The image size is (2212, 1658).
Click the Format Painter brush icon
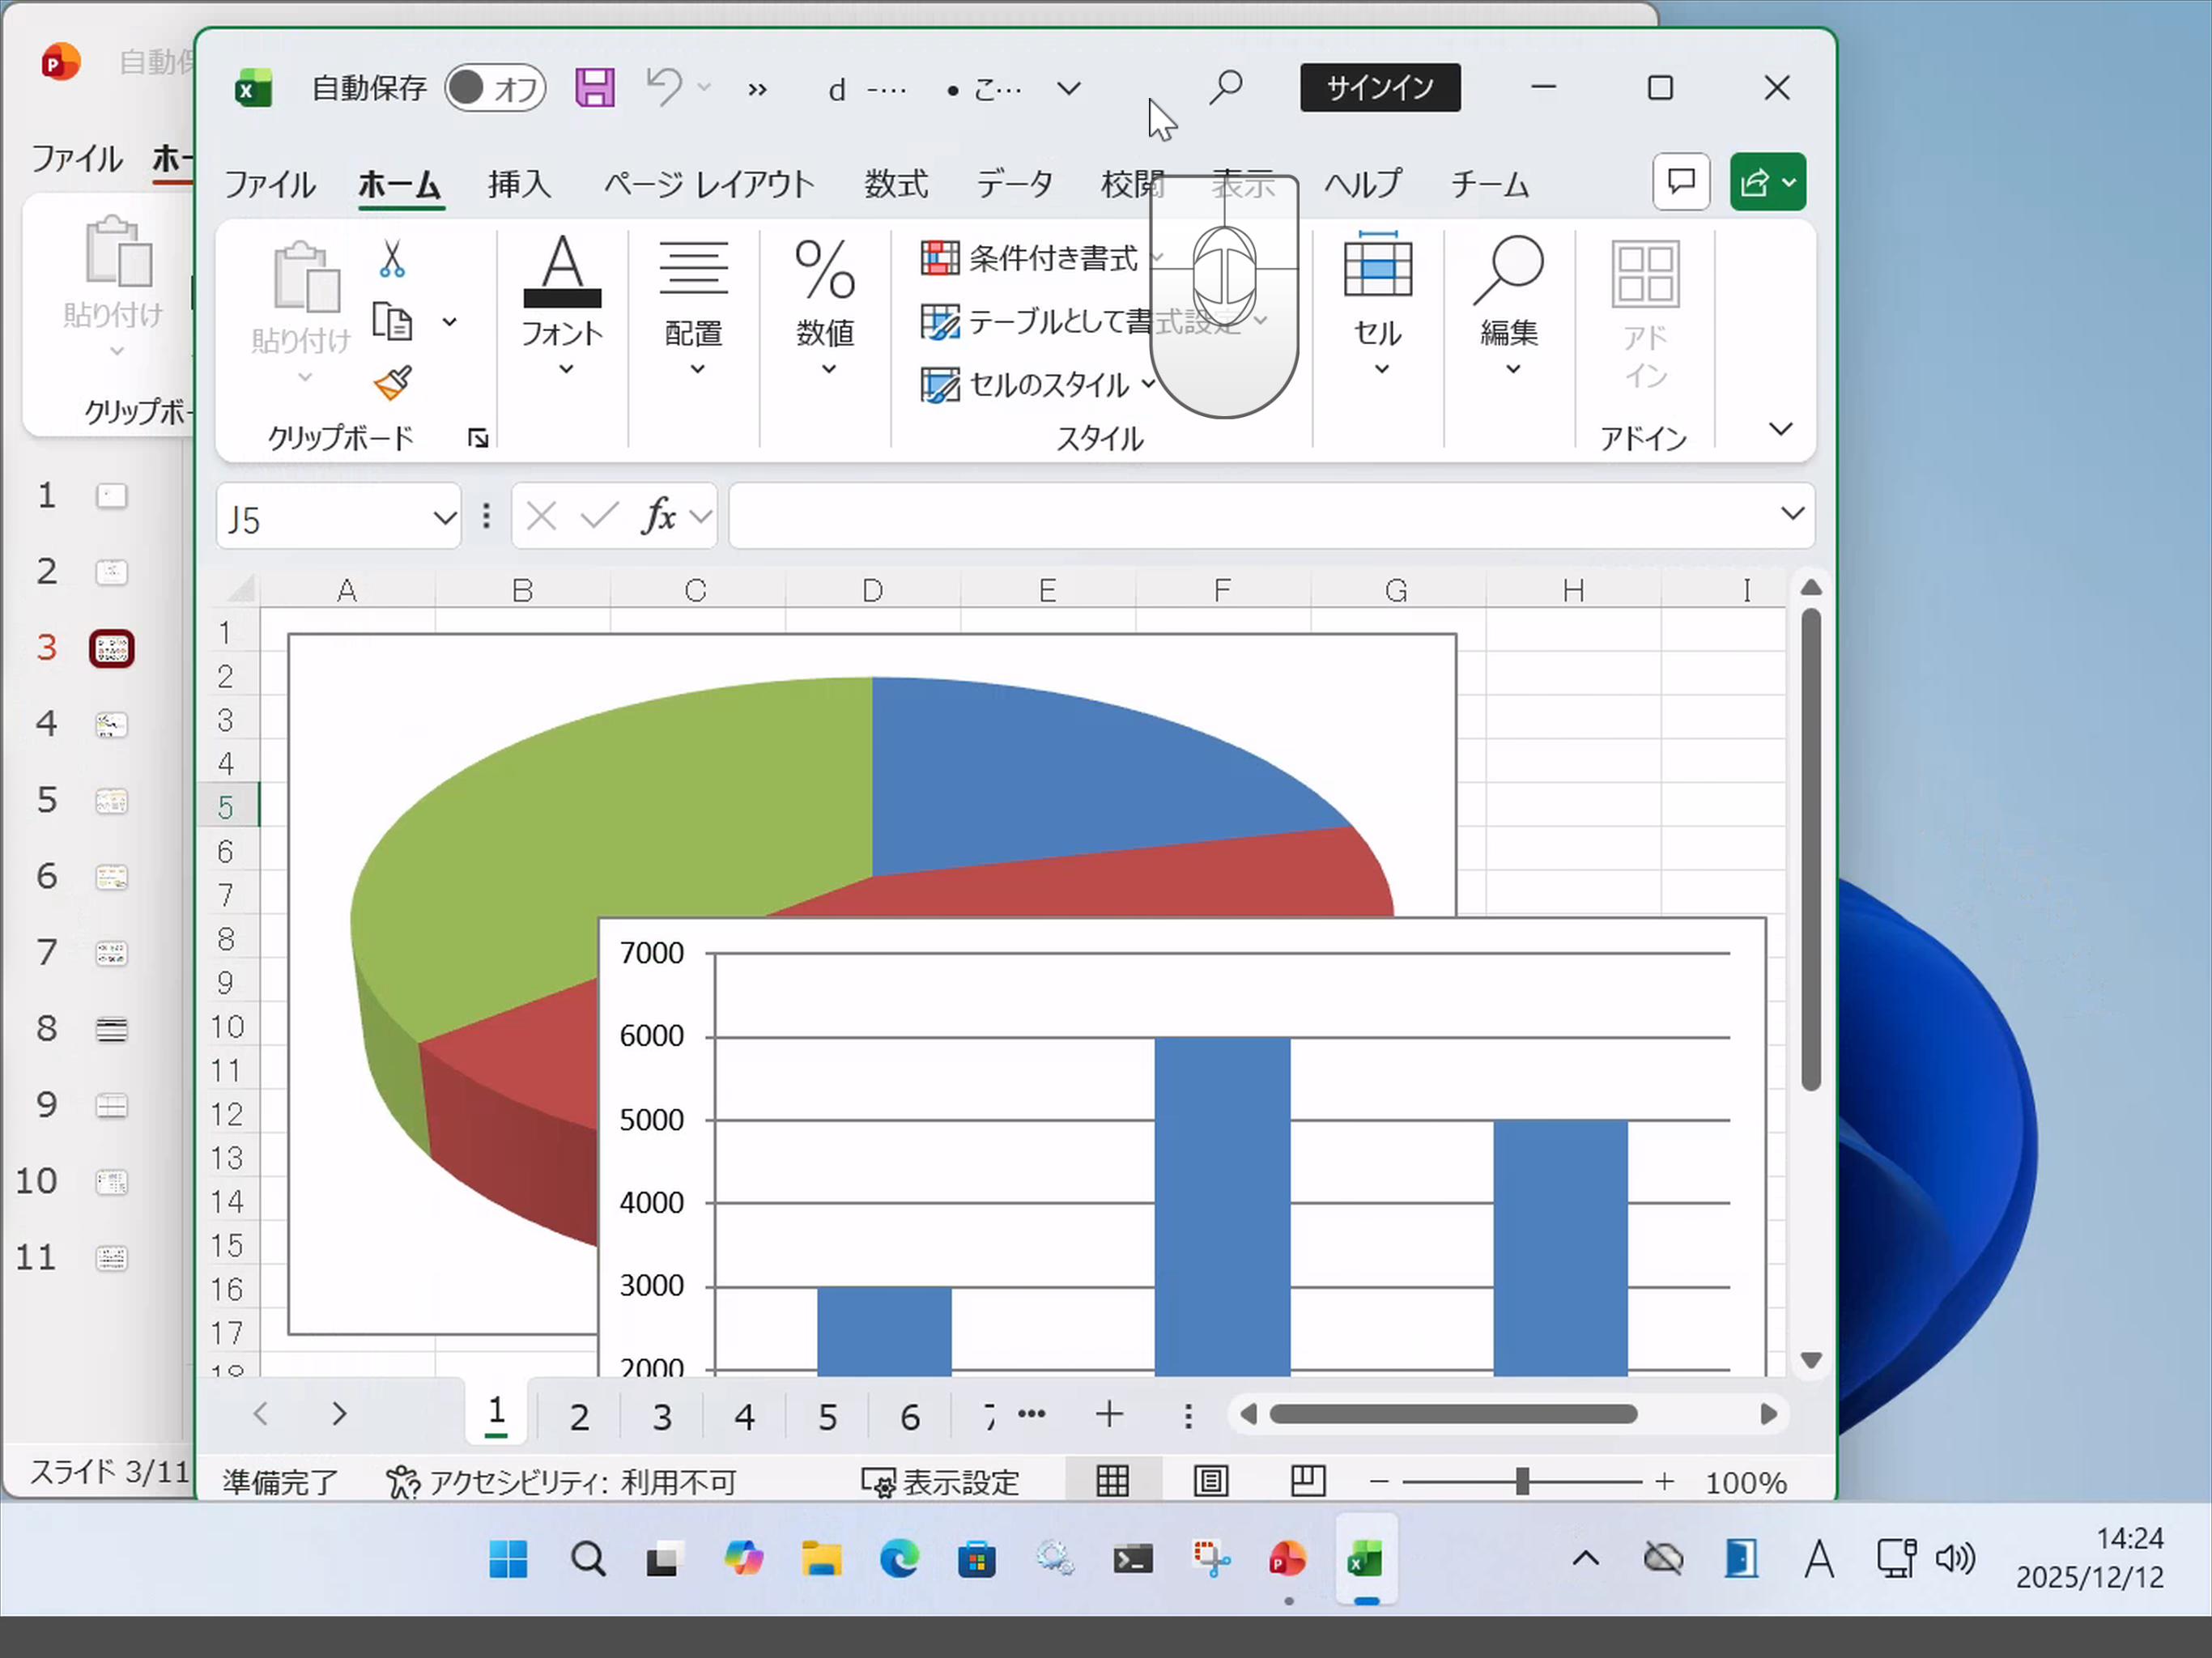[393, 383]
